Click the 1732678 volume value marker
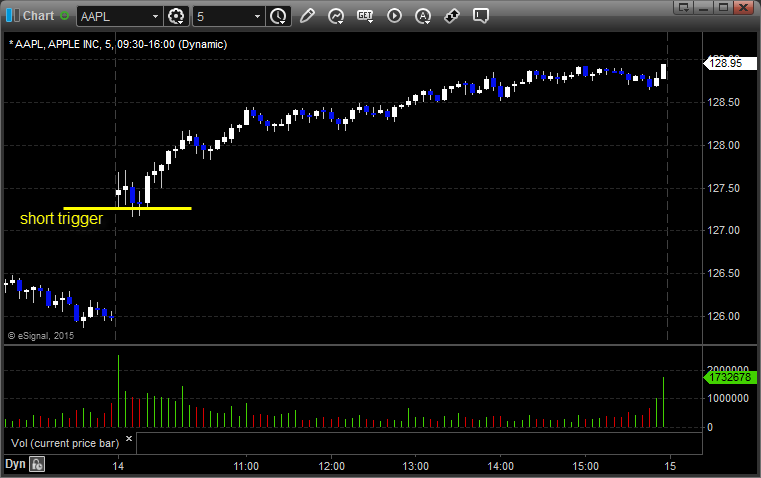This screenshot has width=761, height=478. pos(730,377)
